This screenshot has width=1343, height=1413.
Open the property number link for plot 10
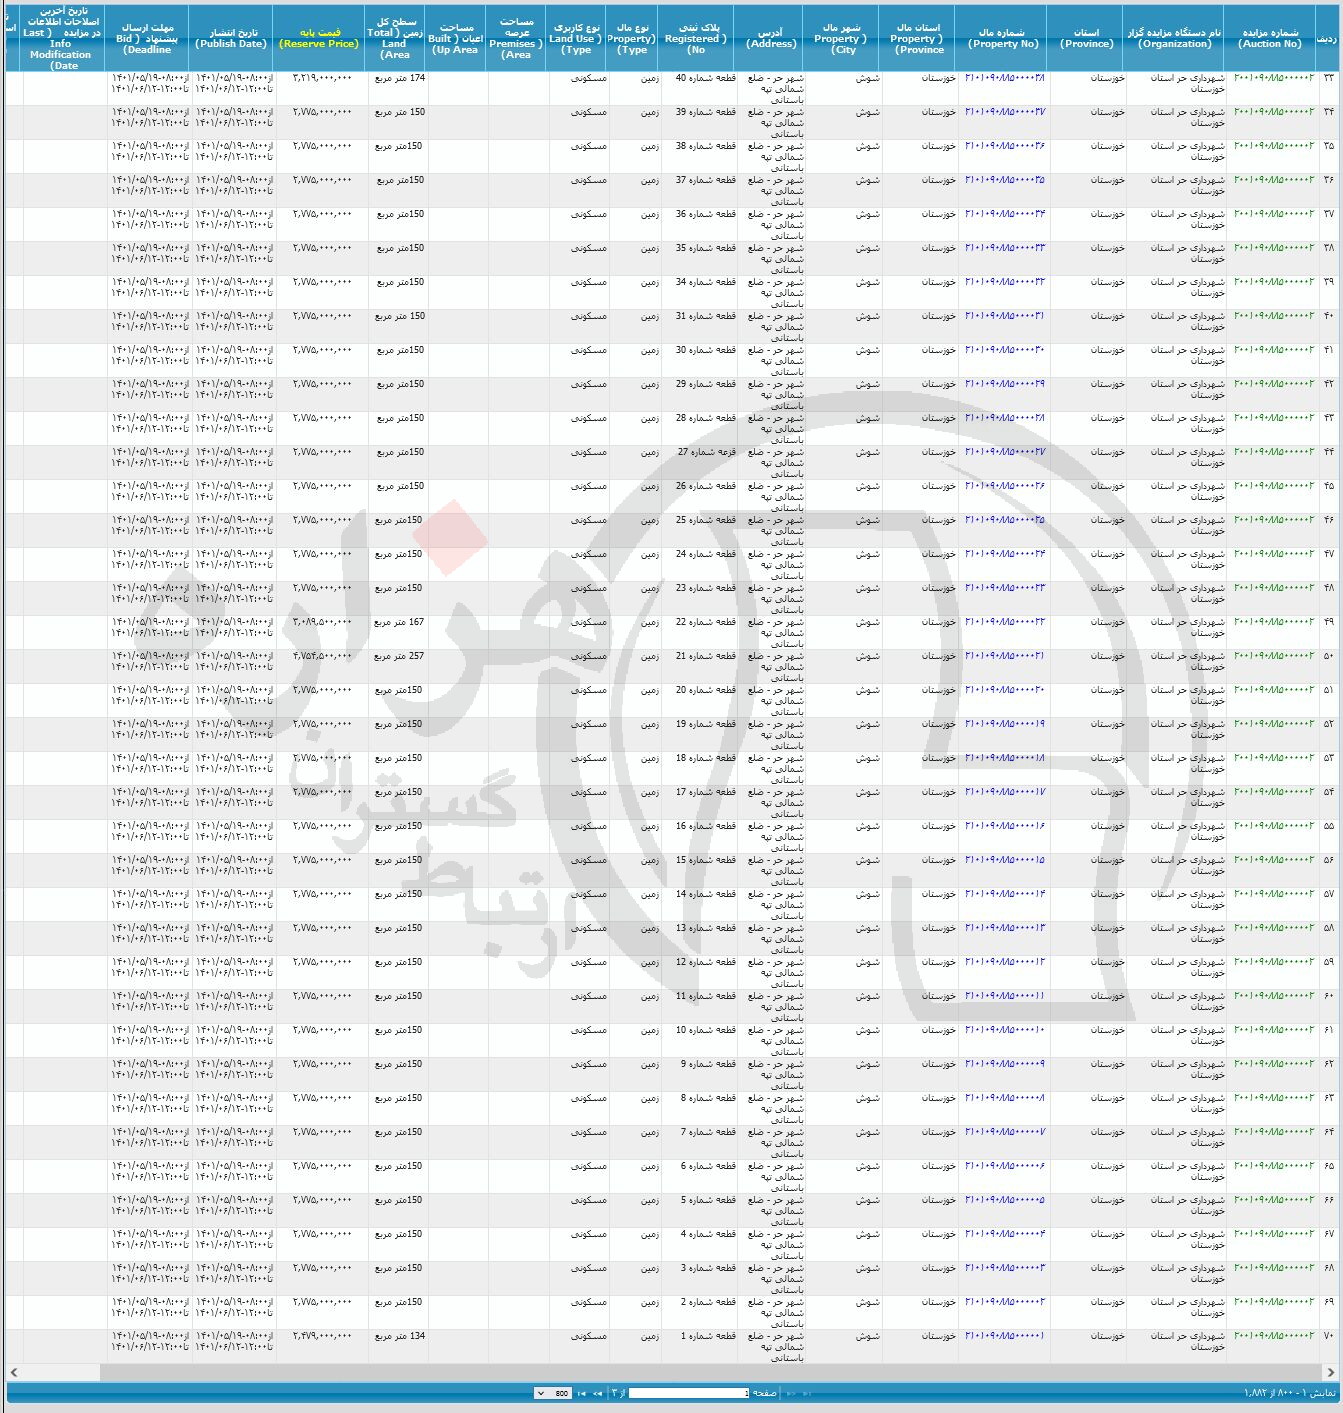click(x=1005, y=1030)
